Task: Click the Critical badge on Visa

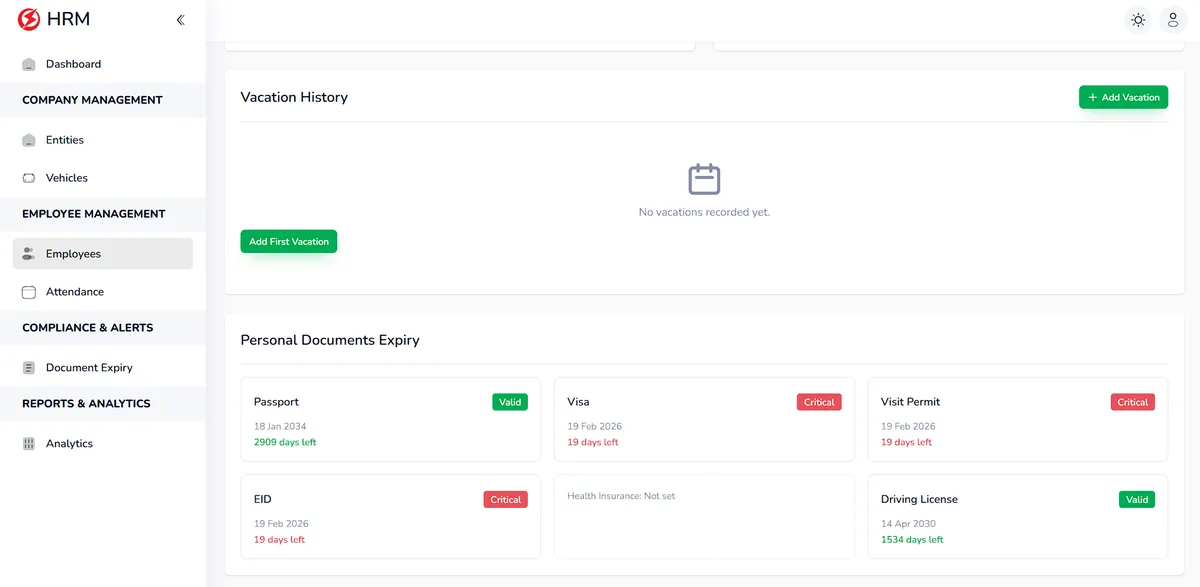Action: (819, 402)
